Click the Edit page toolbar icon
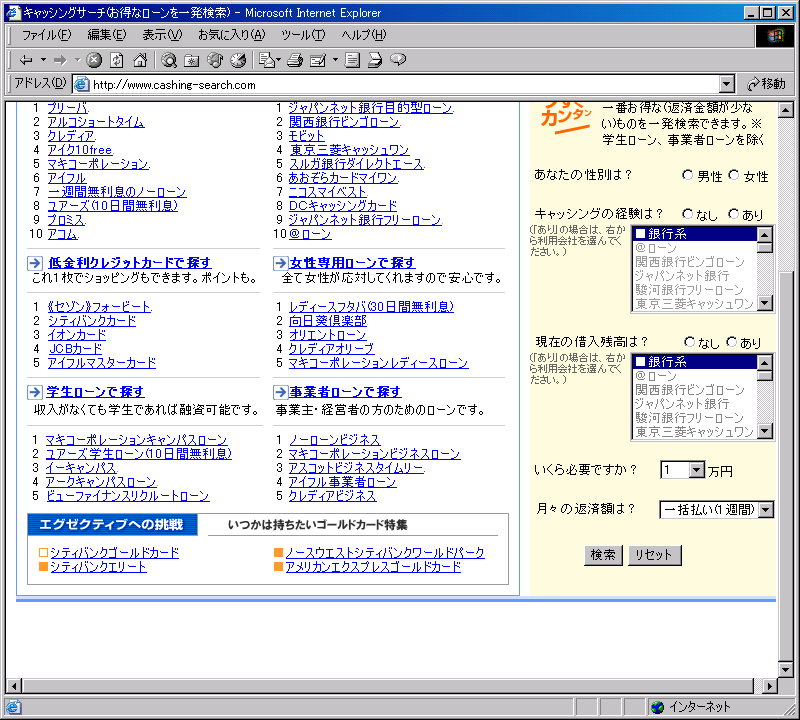 click(318, 60)
